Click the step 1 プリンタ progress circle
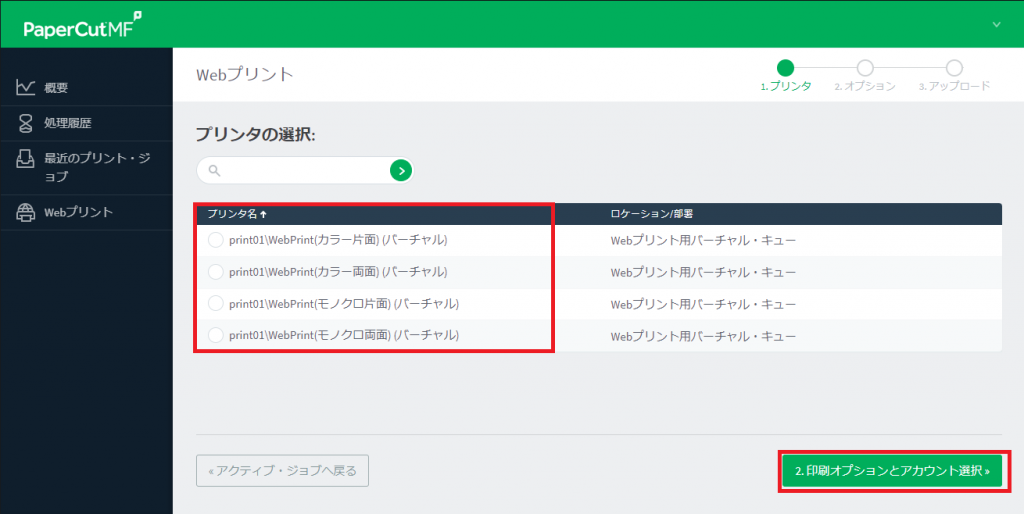Viewport: 1024px width, 514px height. pos(785,67)
